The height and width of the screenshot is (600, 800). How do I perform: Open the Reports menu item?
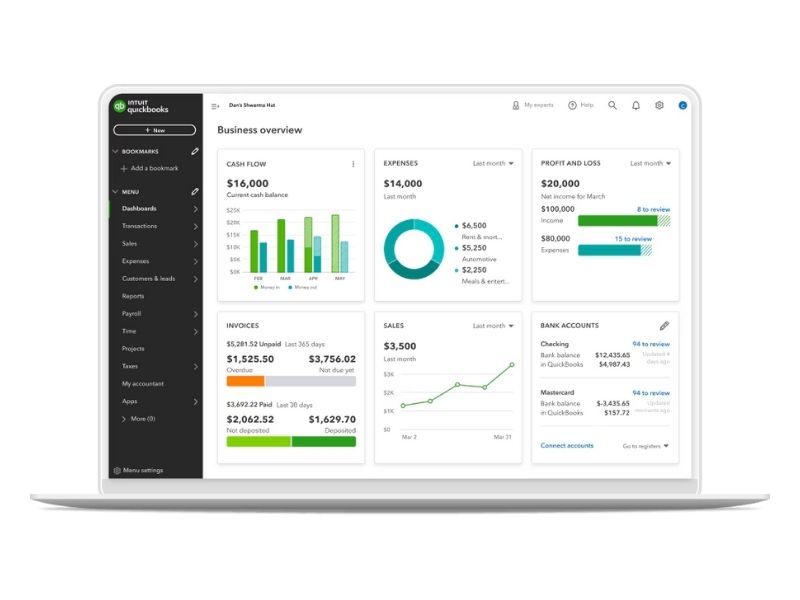133,296
